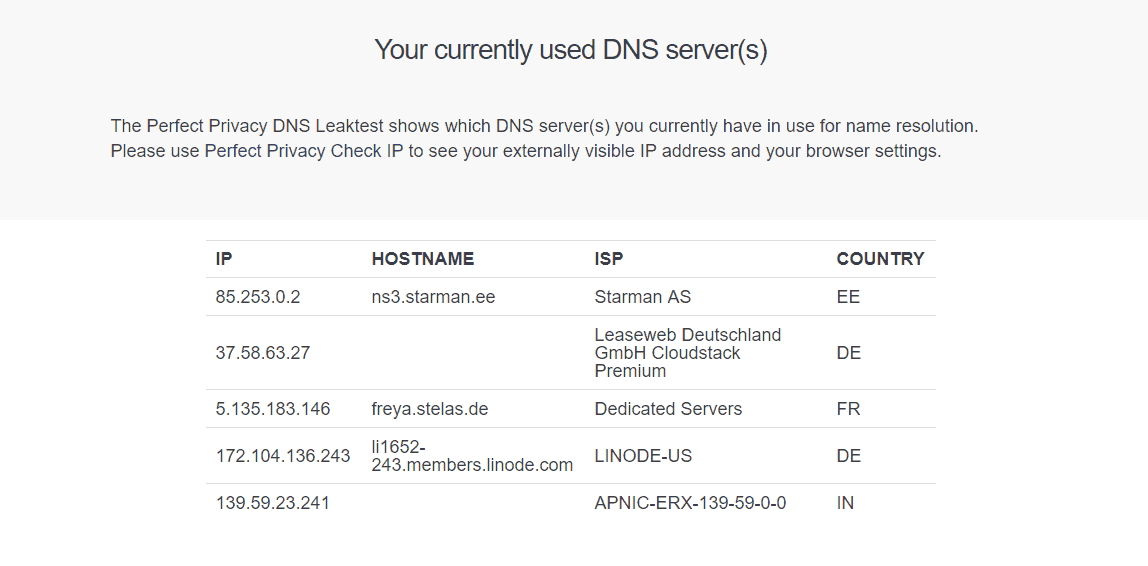Click Leaseweb Deutschland GmbH ISP entry
The height and width of the screenshot is (566, 1148).
click(x=687, y=353)
